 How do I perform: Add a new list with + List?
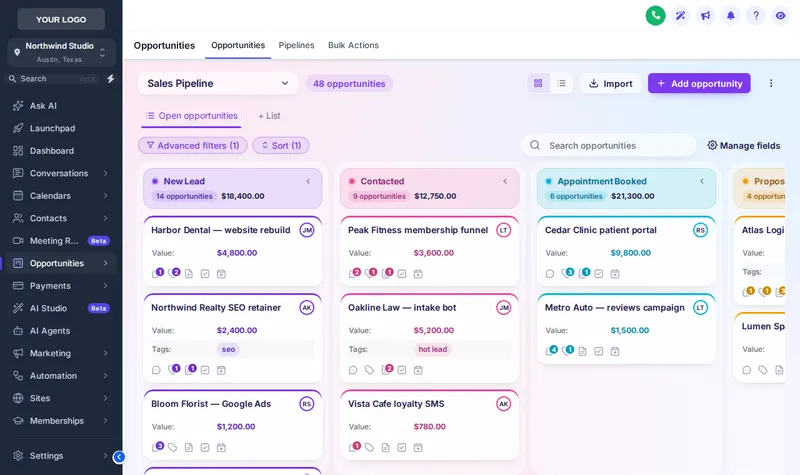[x=269, y=116]
